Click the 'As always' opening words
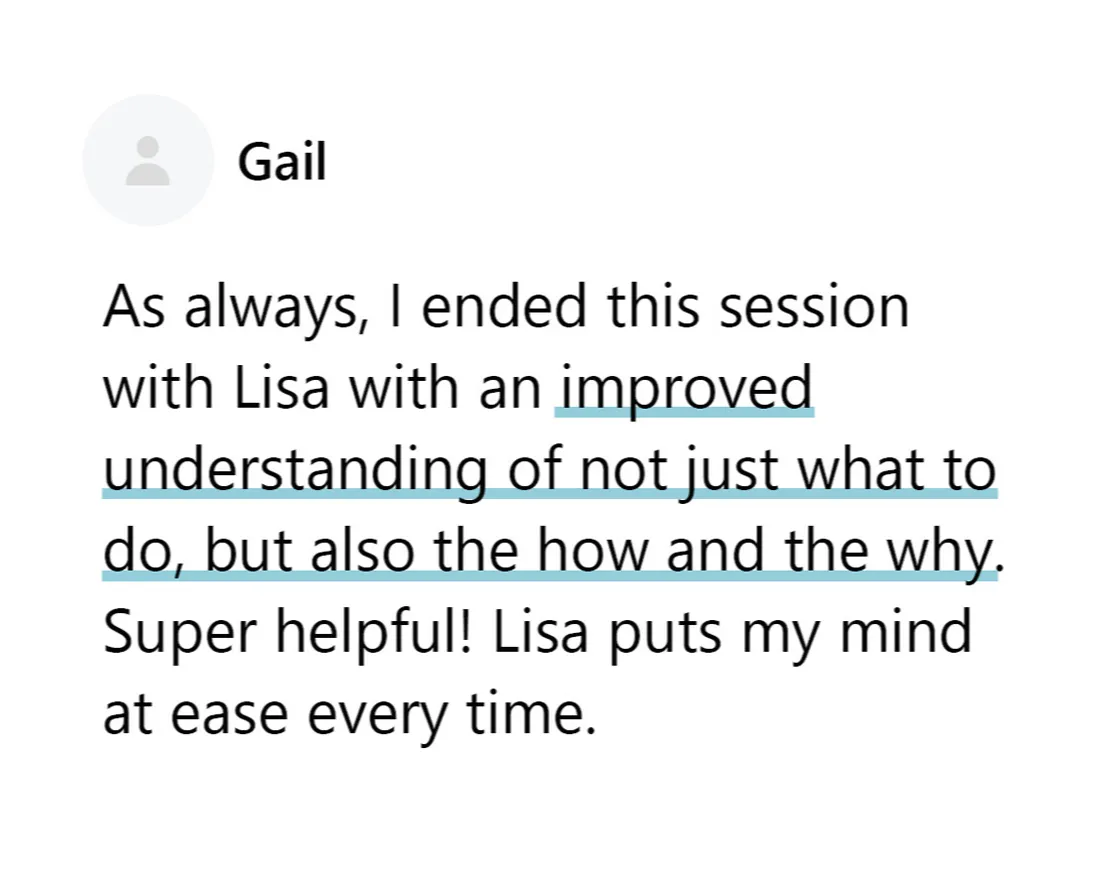 pos(225,308)
